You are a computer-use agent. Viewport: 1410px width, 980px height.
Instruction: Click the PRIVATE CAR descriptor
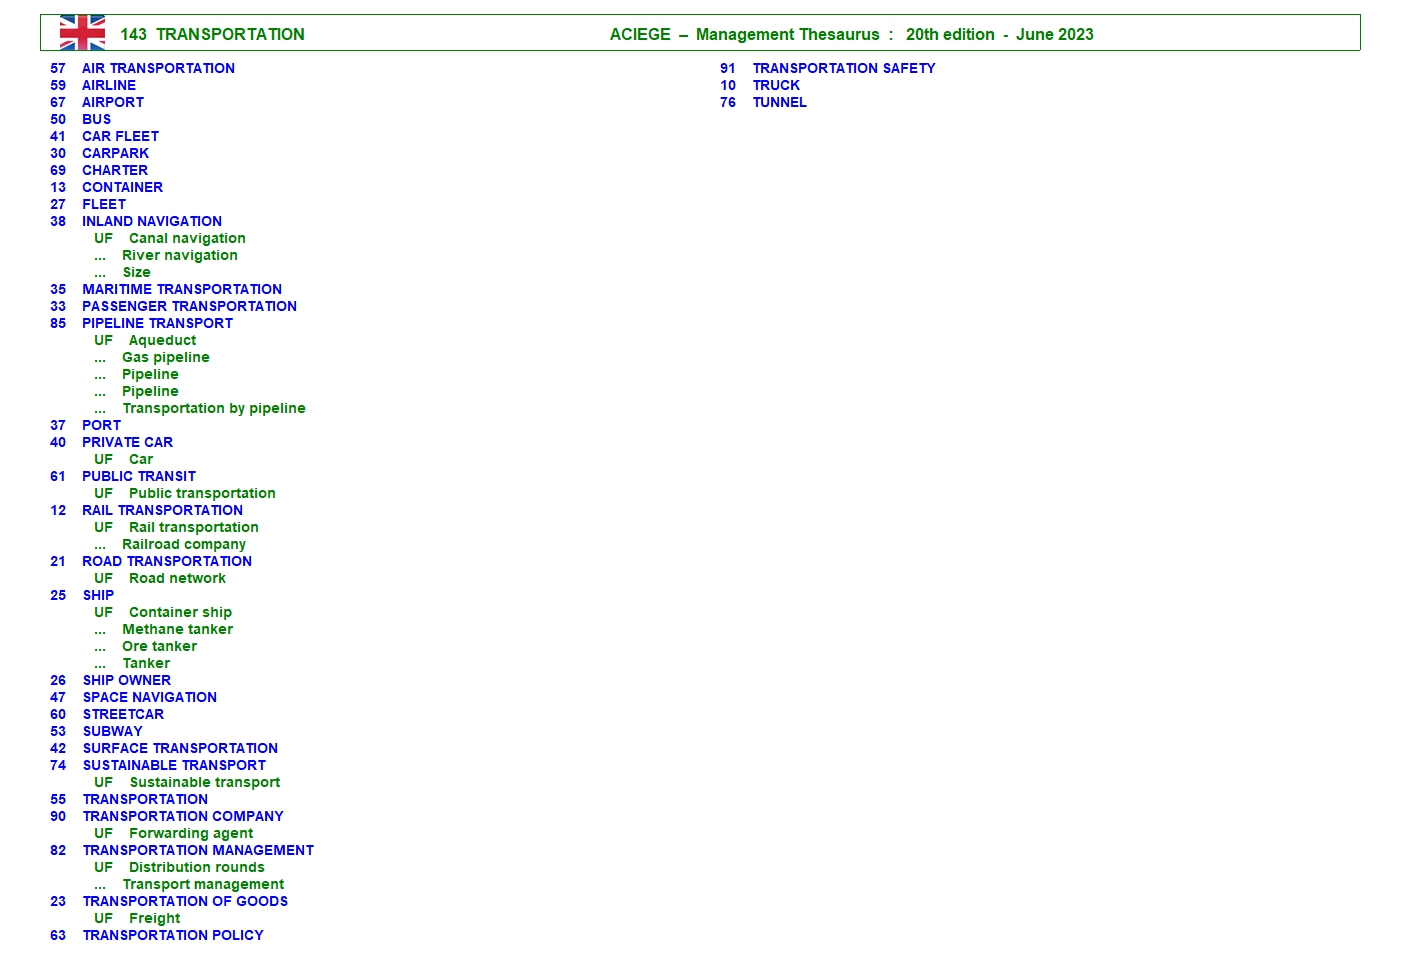(127, 442)
